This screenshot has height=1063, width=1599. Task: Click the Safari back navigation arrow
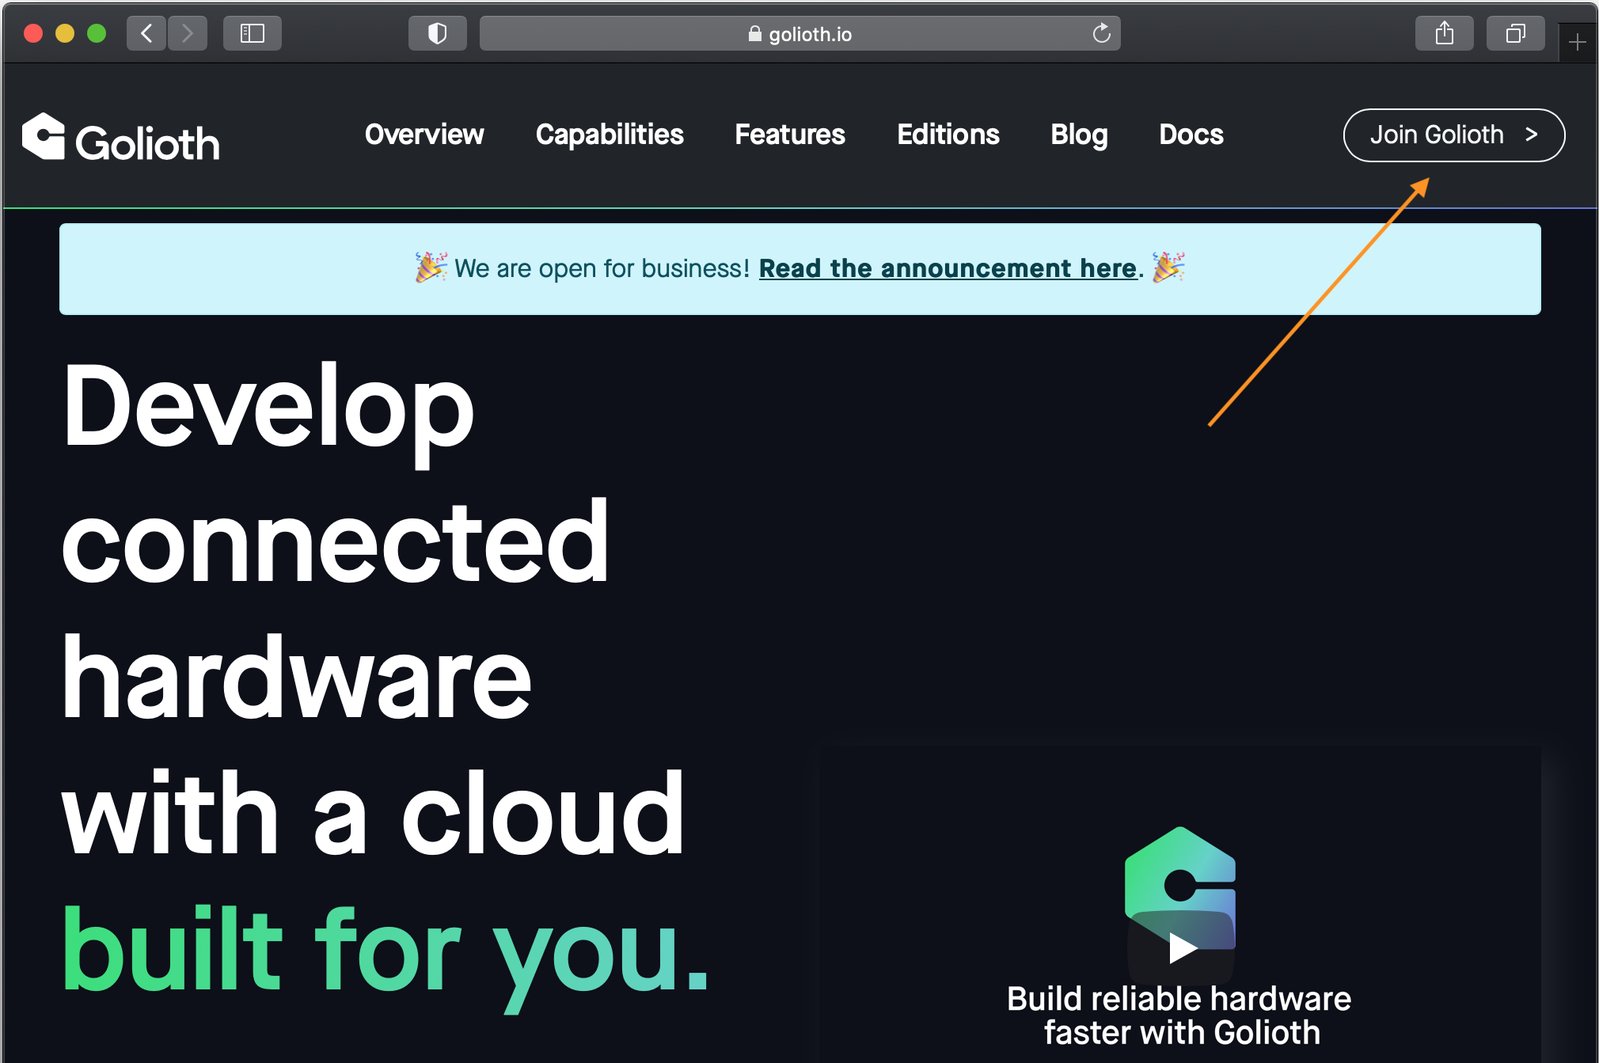(x=147, y=34)
